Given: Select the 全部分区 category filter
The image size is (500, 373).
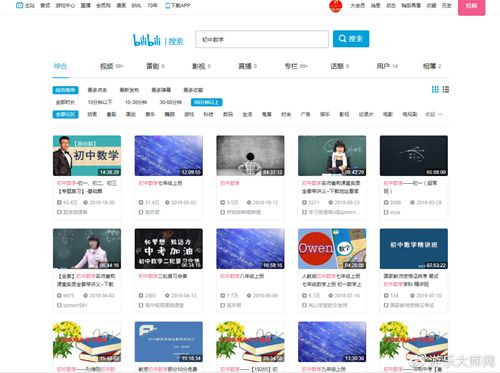Looking at the screenshot, I should [65, 114].
